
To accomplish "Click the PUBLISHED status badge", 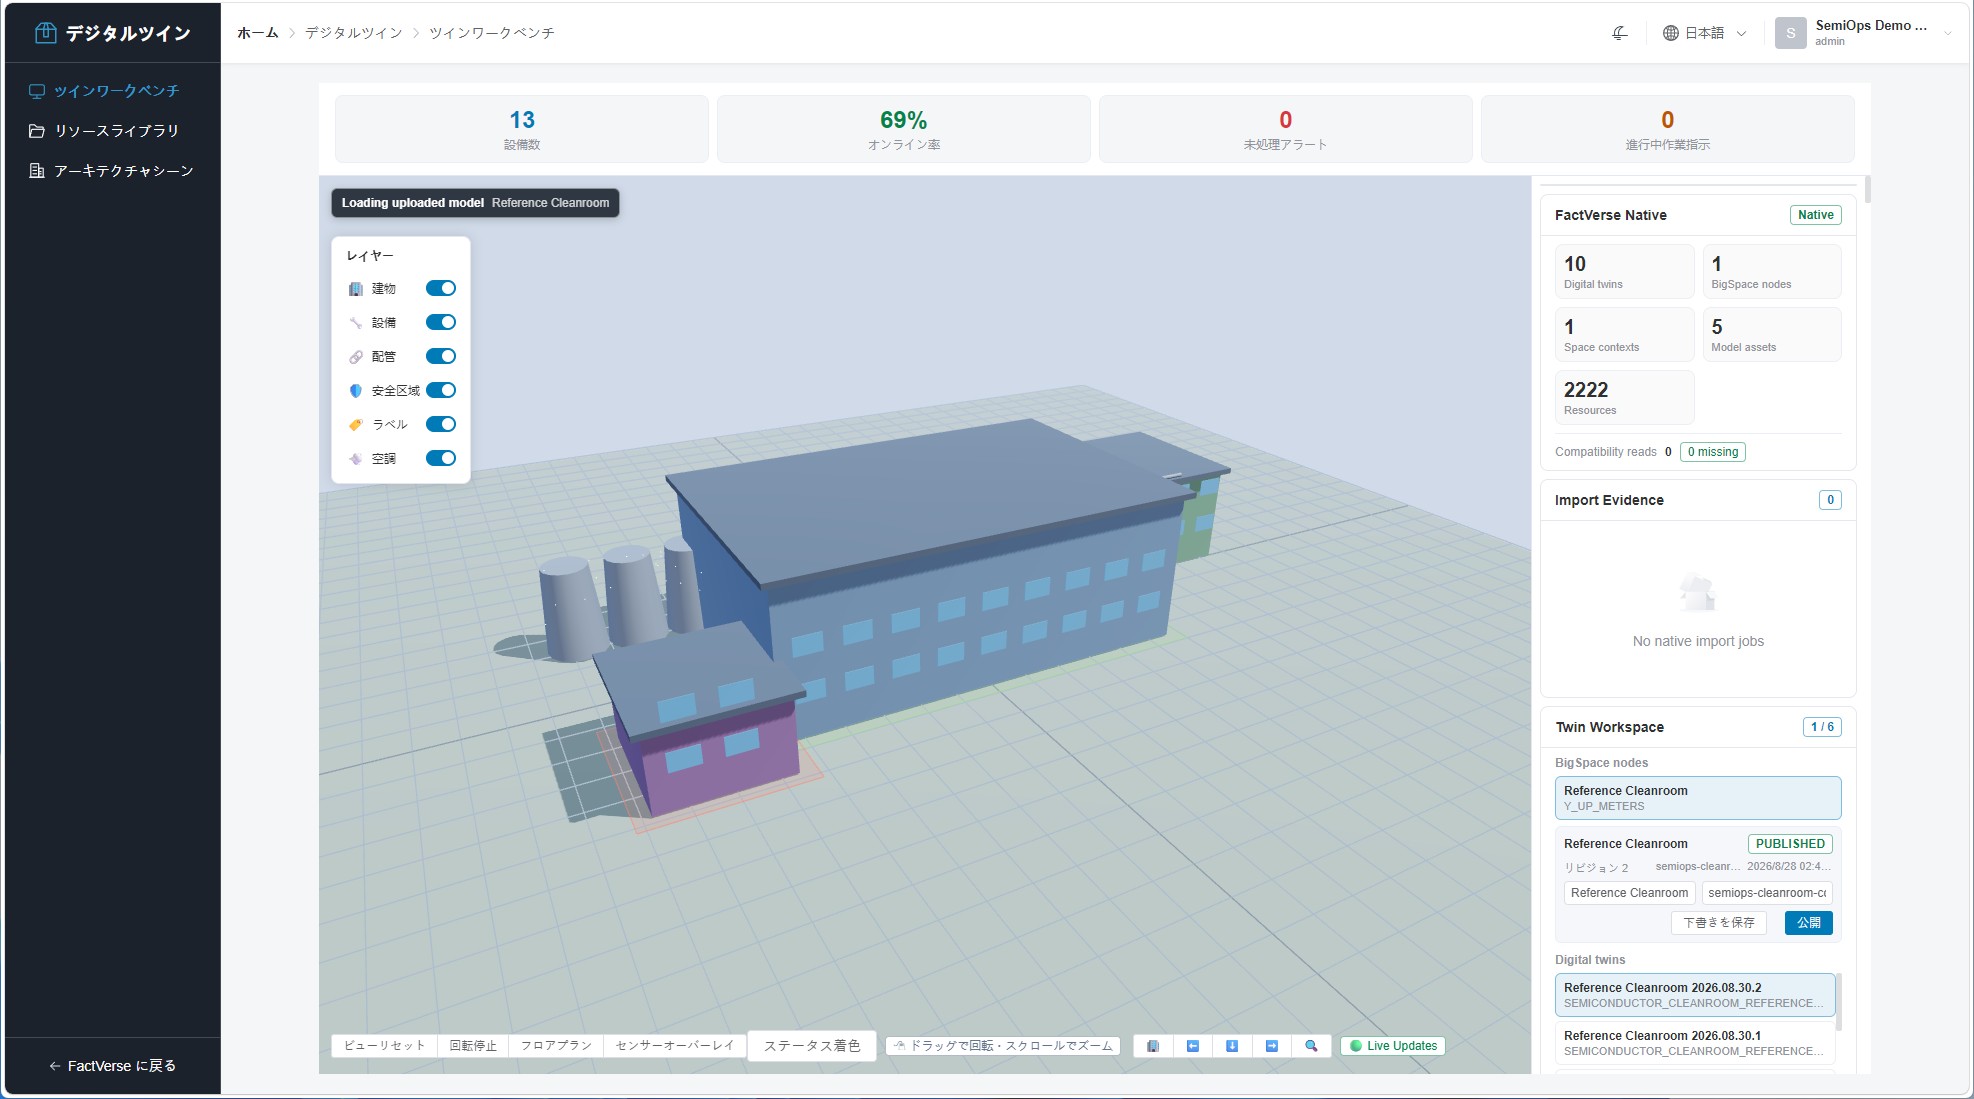I will click(1790, 844).
